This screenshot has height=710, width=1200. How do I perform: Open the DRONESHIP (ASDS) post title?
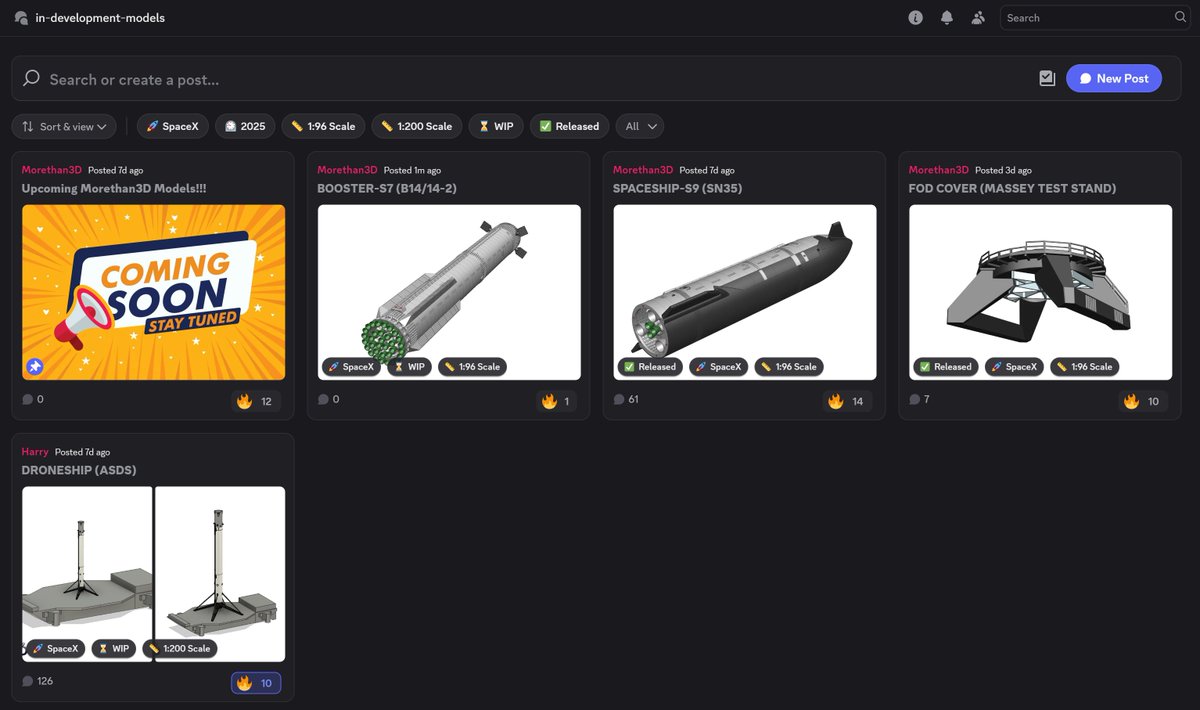pos(79,470)
